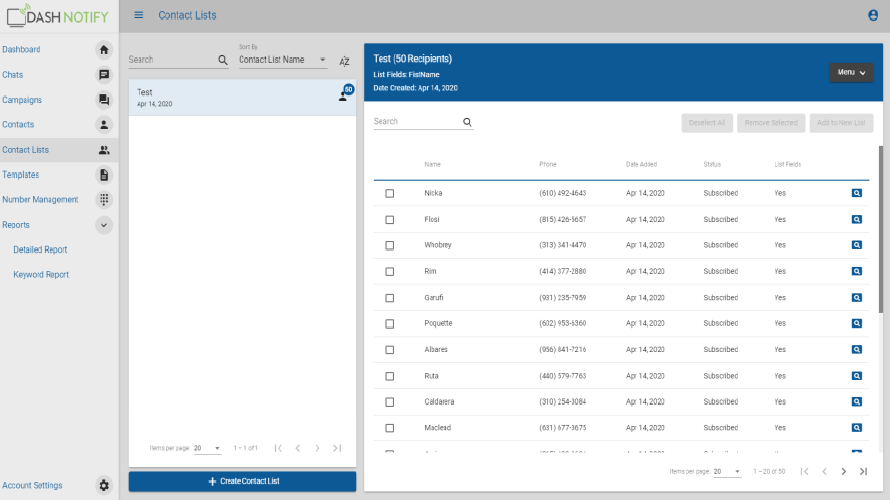The width and height of the screenshot is (890, 500).
Task: Go to next page of recipients
Action: click(x=843, y=472)
